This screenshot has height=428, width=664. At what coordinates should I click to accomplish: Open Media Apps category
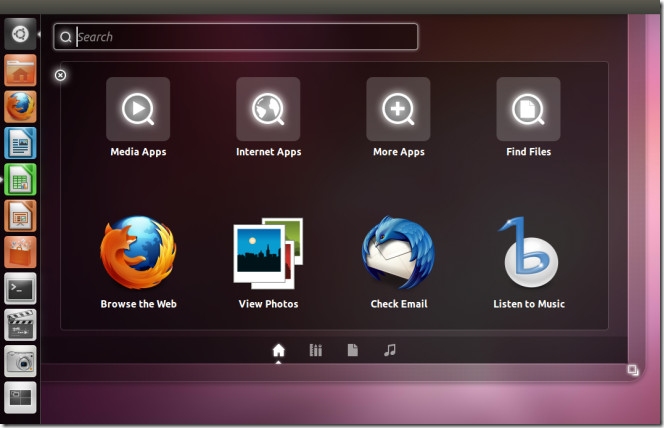(x=138, y=109)
